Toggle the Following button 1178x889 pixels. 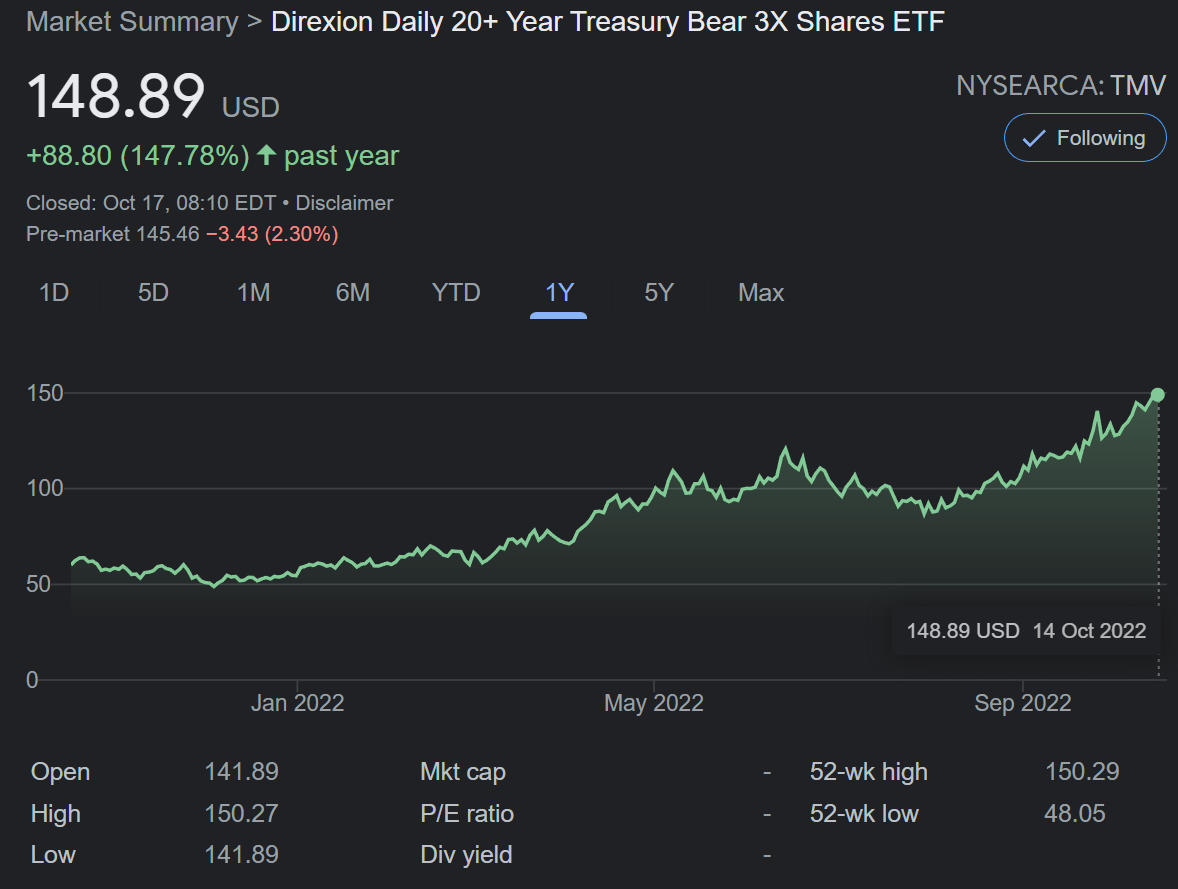point(1085,138)
